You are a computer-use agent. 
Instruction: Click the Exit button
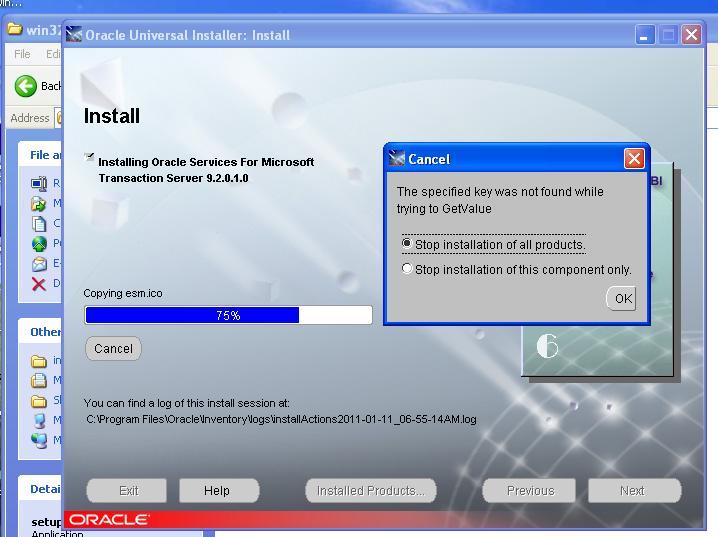click(x=127, y=491)
